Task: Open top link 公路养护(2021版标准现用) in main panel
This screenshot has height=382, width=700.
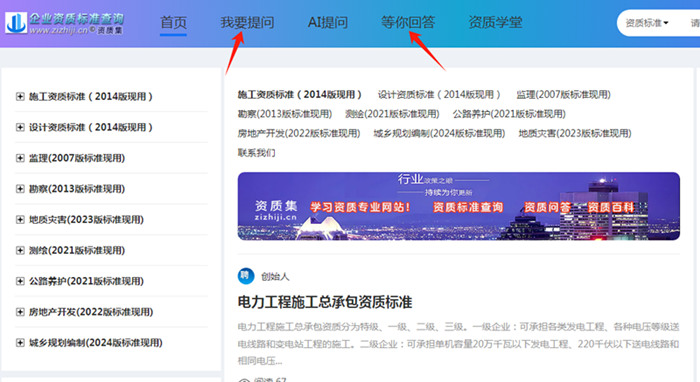Action: coord(509,114)
